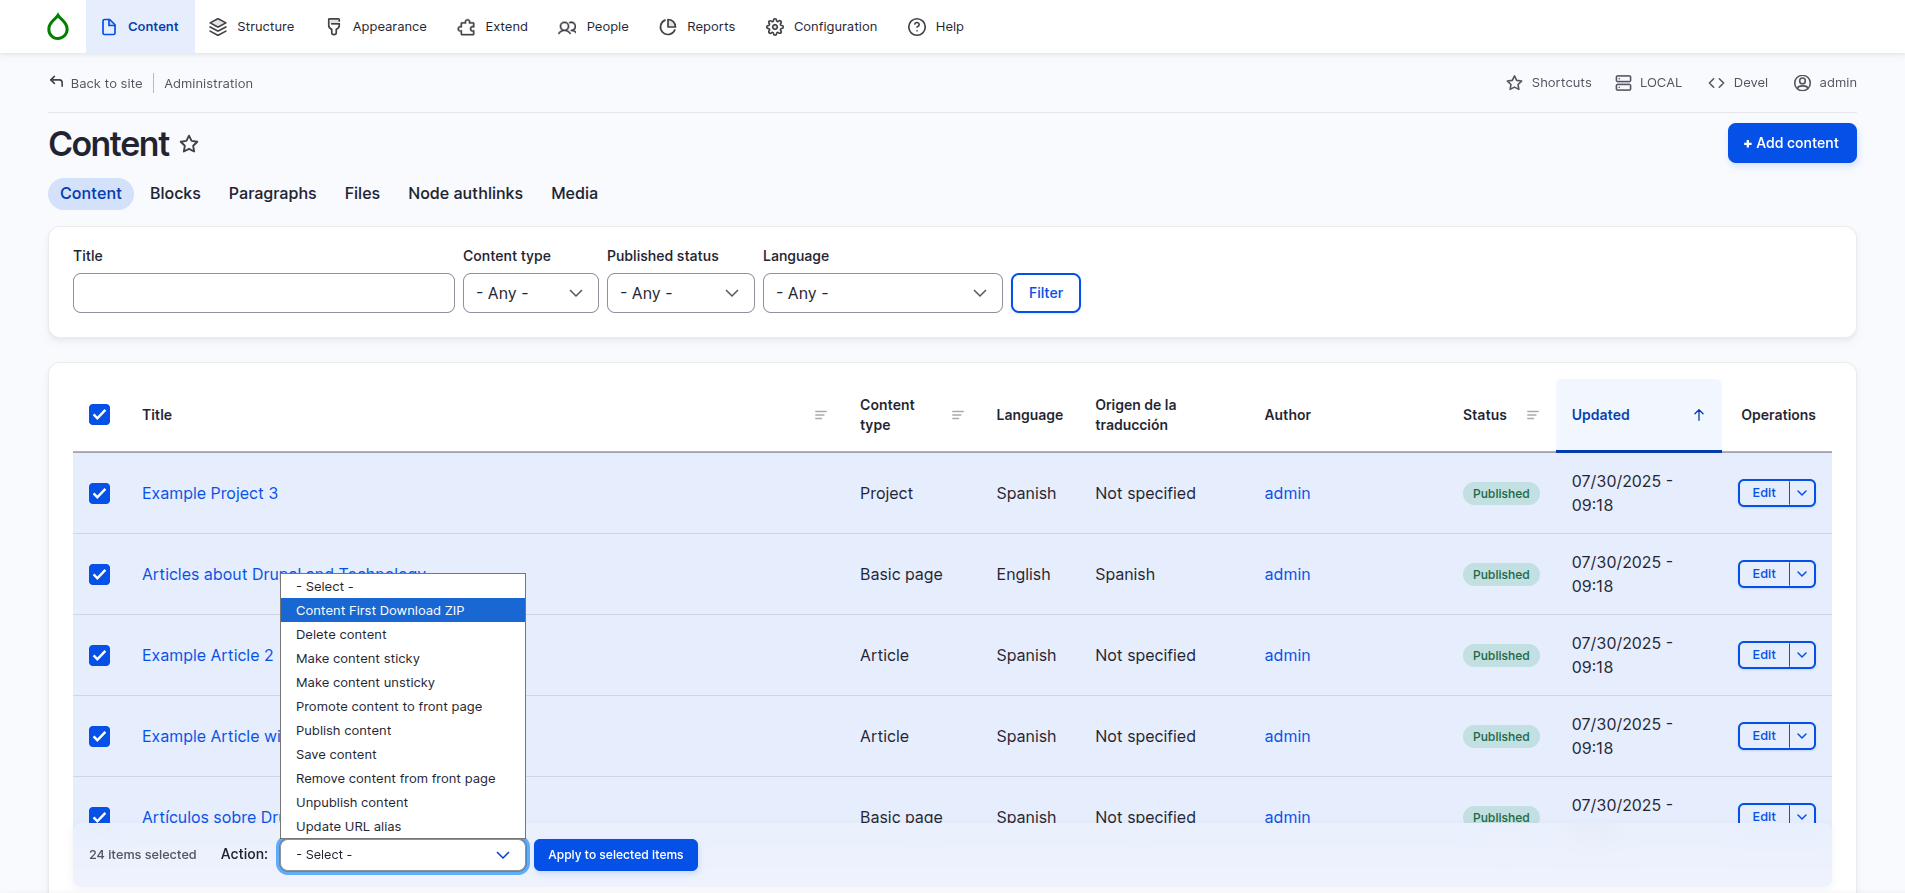Click the admin author link in first row

tap(1287, 493)
